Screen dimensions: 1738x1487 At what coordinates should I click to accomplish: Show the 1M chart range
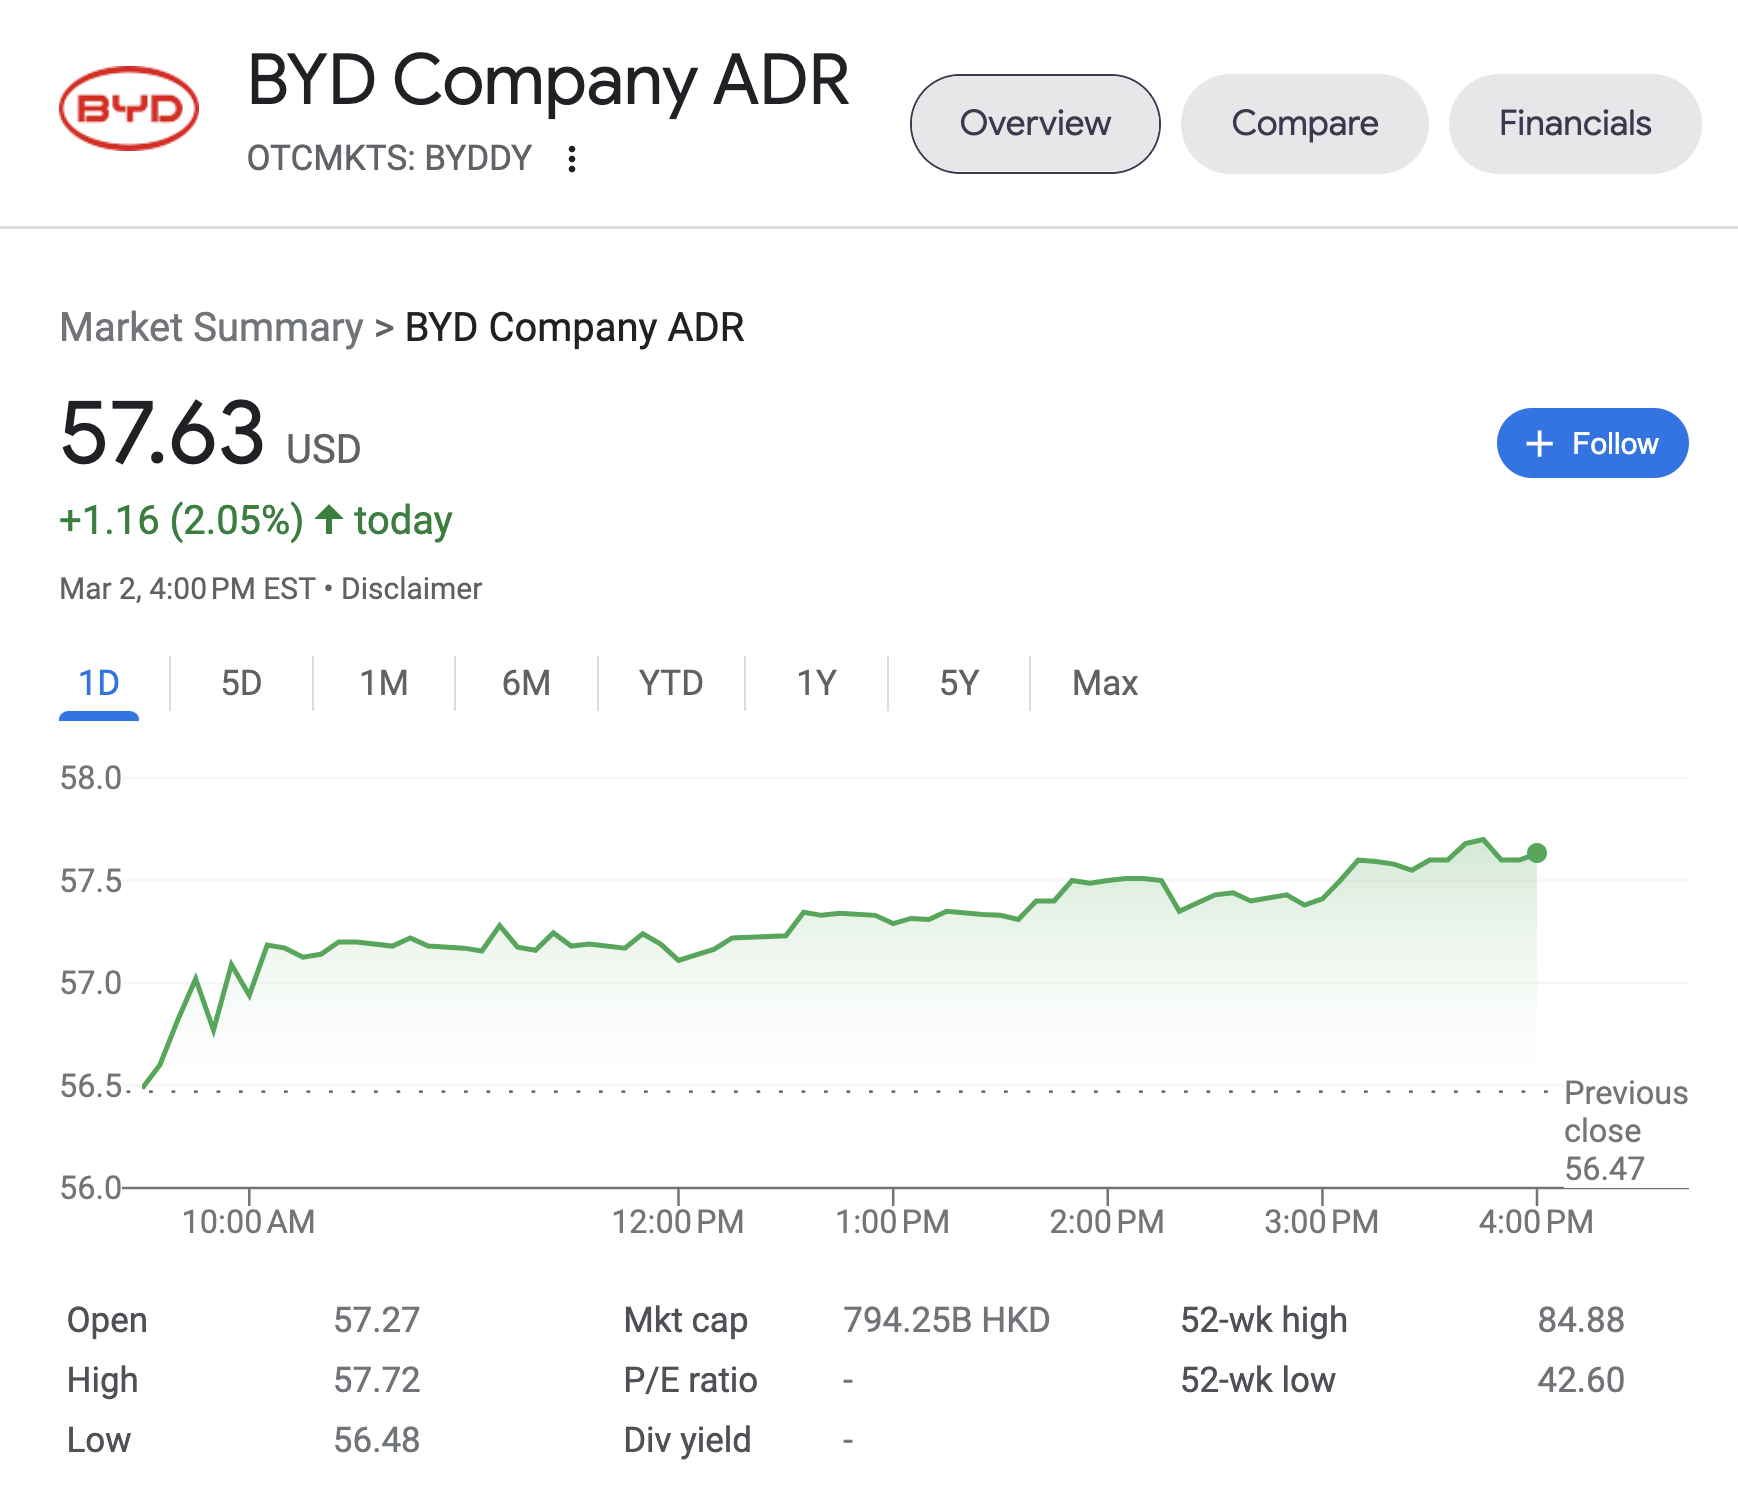click(x=384, y=684)
